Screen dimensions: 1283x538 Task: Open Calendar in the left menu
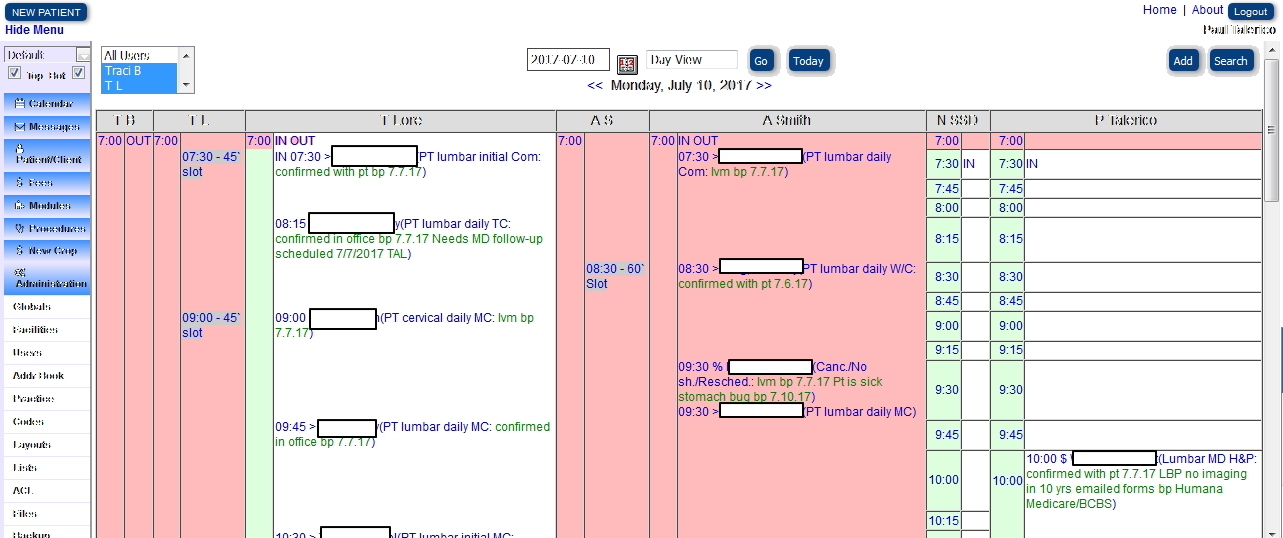tap(45, 104)
